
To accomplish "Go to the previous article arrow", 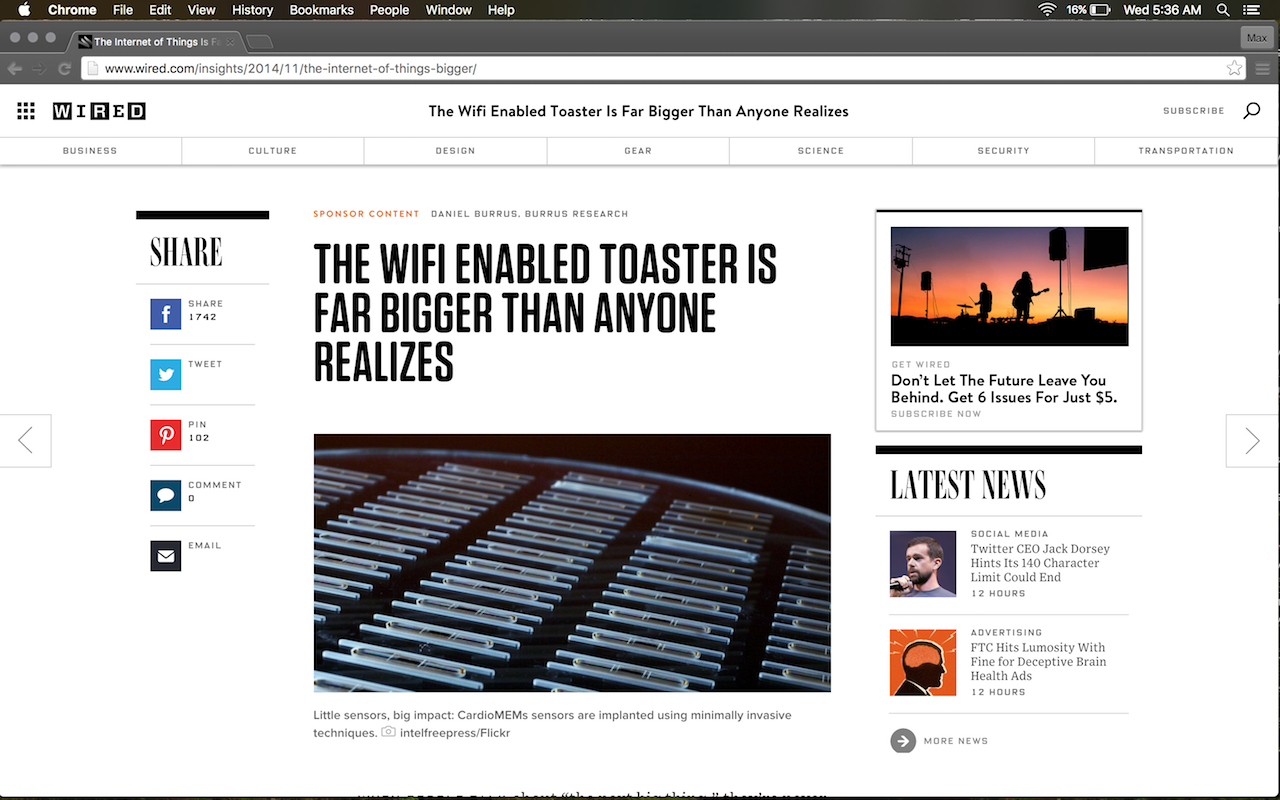I will coord(25,440).
